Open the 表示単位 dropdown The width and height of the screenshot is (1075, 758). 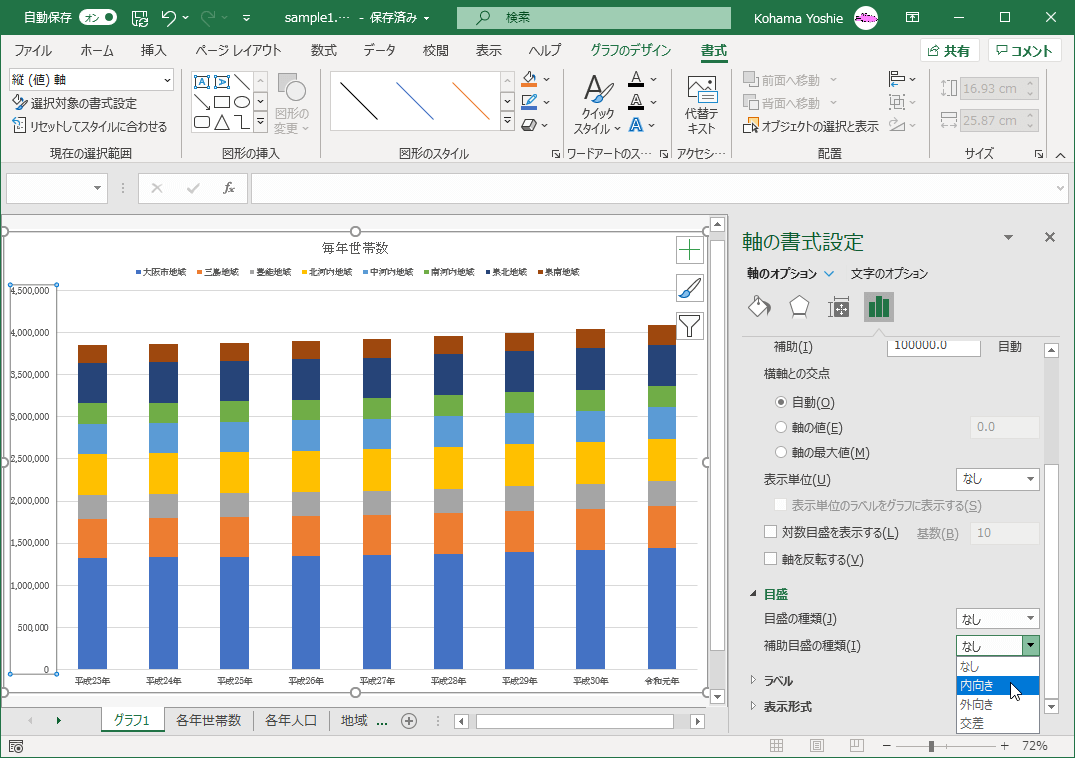997,479
